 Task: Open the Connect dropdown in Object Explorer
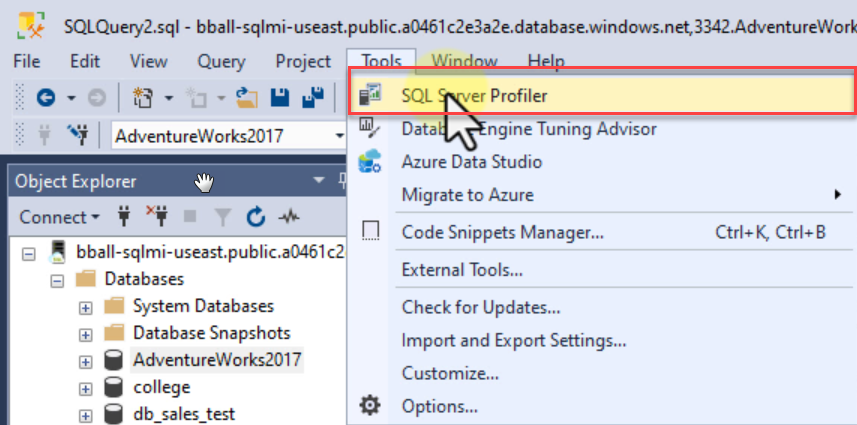coord(60,217)
